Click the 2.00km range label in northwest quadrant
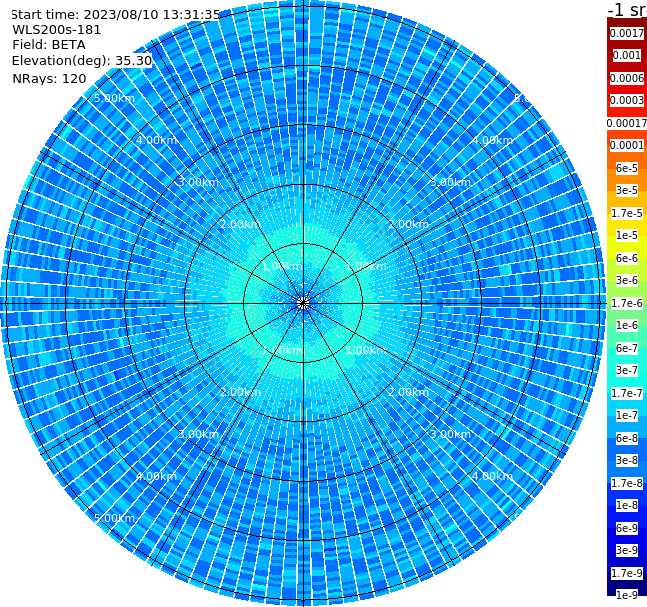 coord(241,224)
